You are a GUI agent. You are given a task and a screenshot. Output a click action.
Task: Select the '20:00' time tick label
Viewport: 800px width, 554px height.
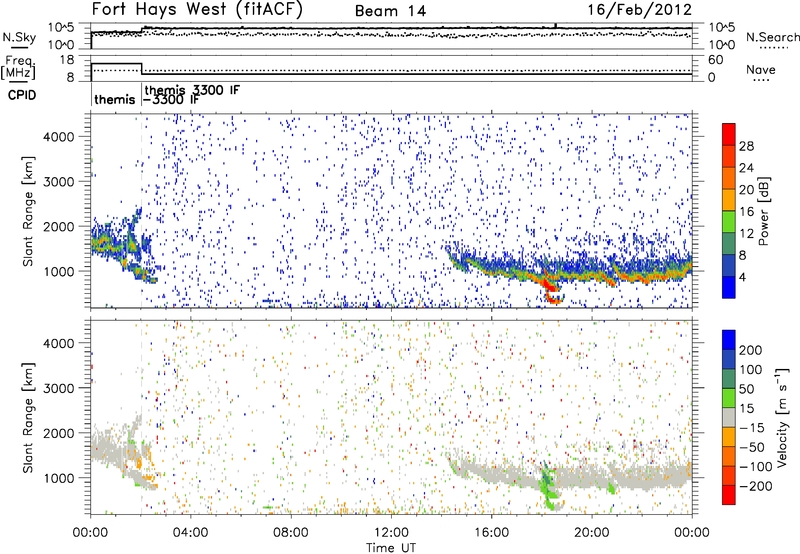(x=591, y=533)
